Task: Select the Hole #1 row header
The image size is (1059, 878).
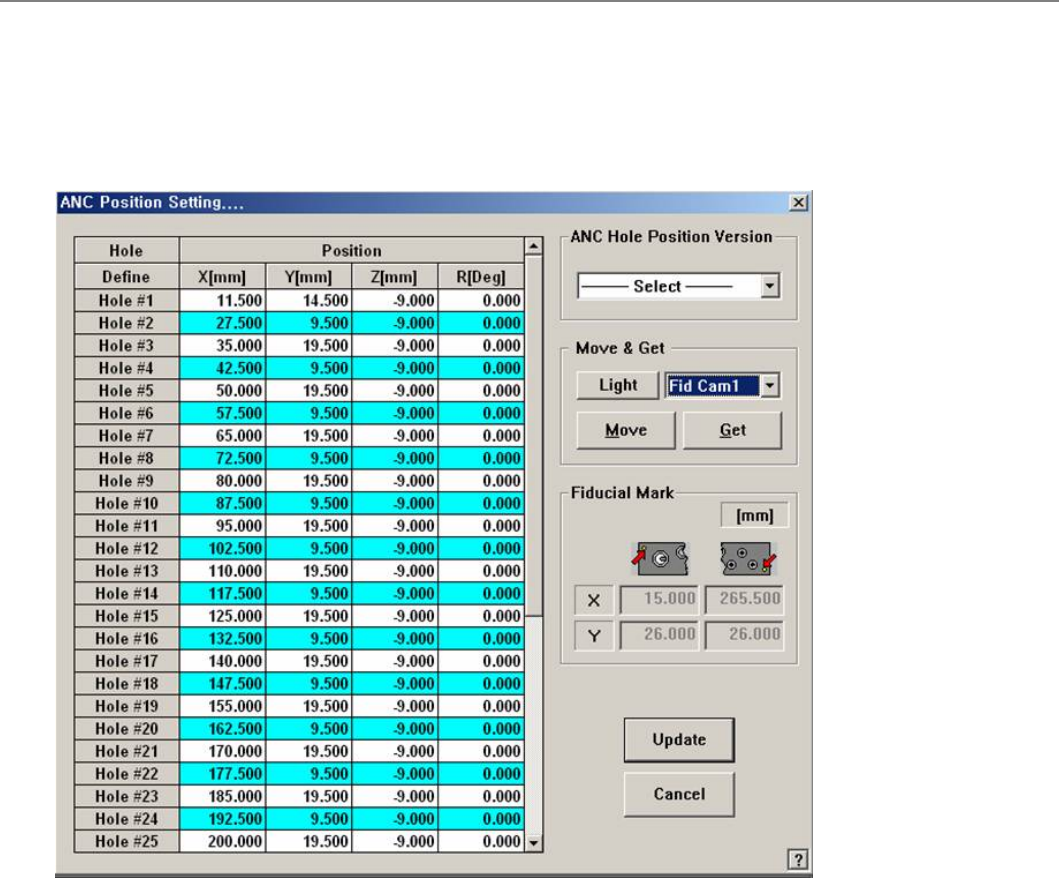Action: [x=126, y=301]
